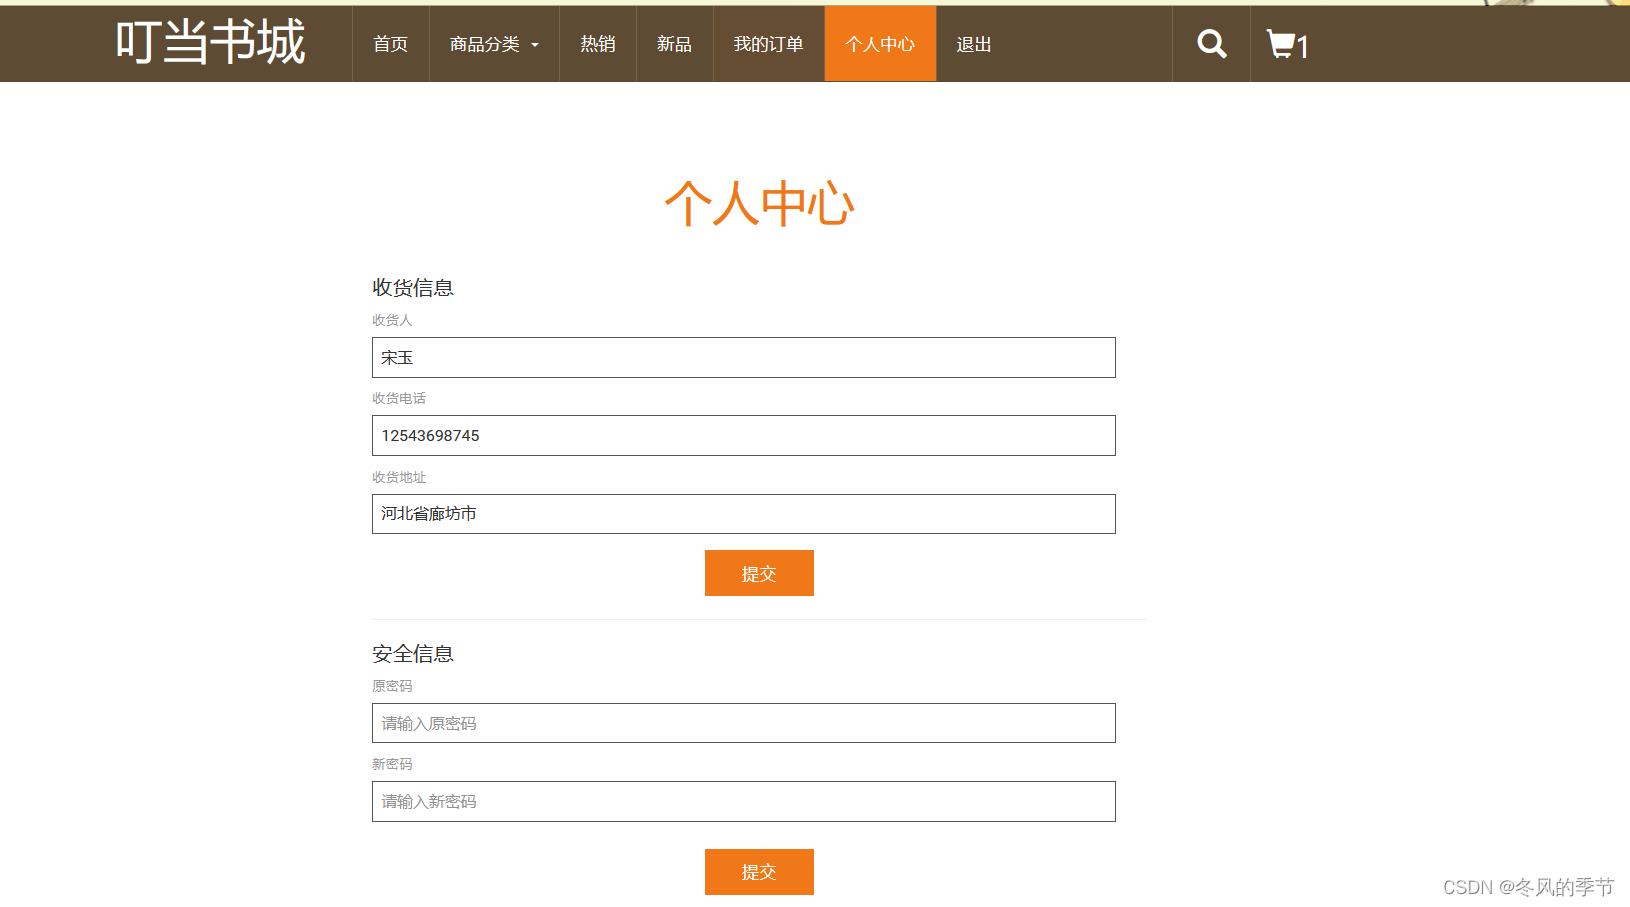1630x907 pixels.
Task: Open the shopping cart icon
Action: tap(1281, 43)
